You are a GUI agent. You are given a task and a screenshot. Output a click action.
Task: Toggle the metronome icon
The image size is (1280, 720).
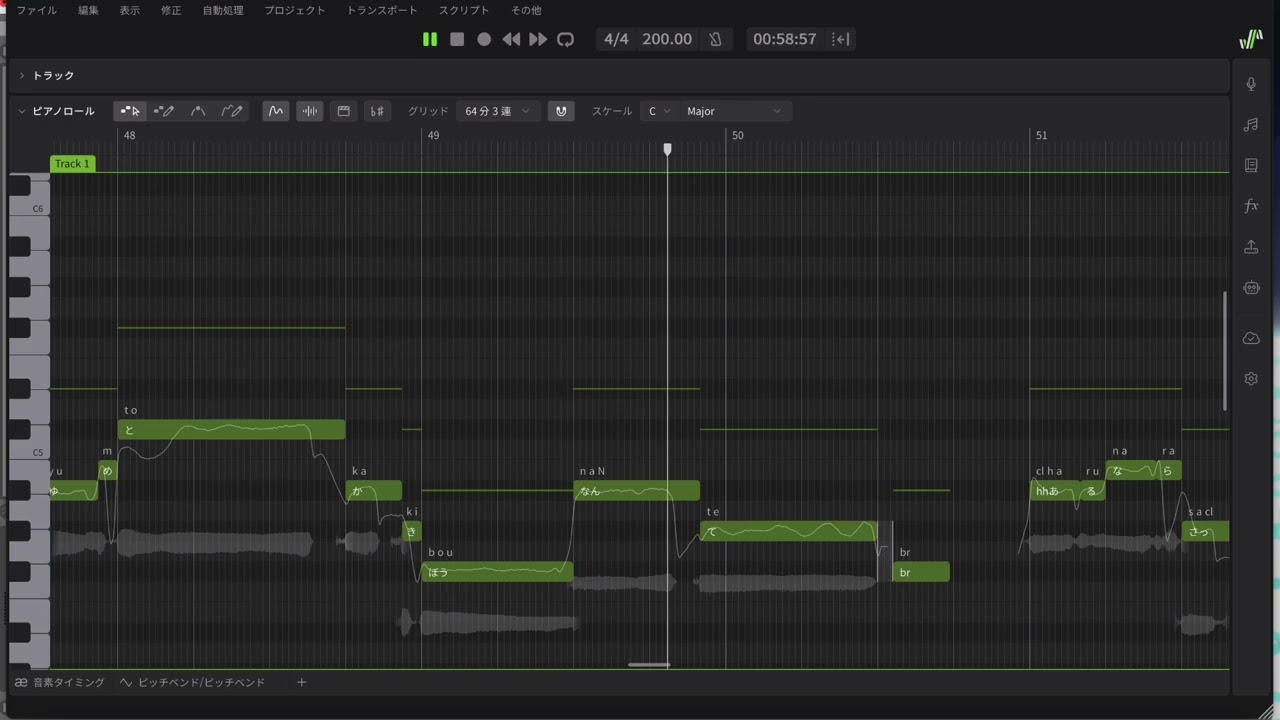[x=715, y=39]
